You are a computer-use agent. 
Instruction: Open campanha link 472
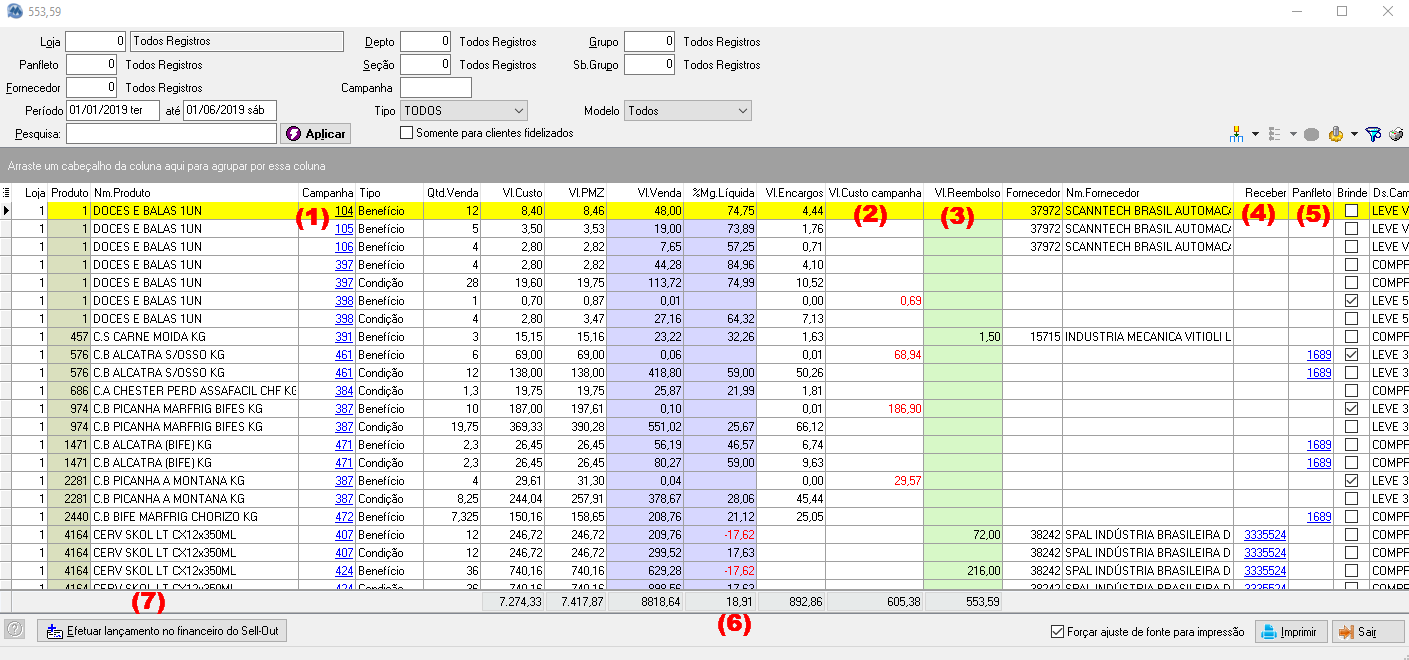point(344,517)
